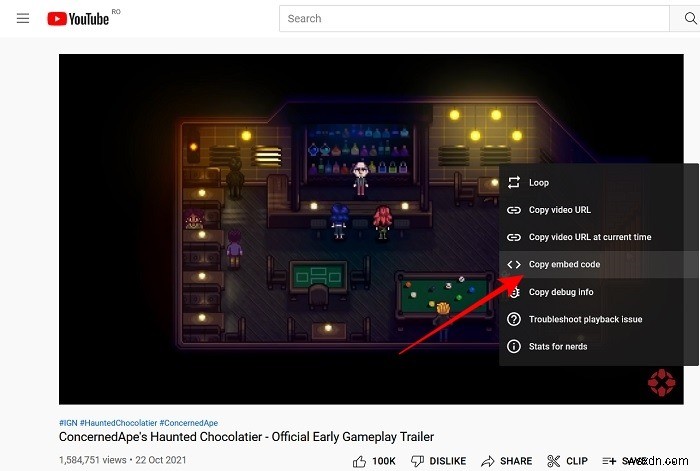This screenshot has width=700, height=471.
Task: Go to YouTube home via logo
Action: [78, 19]
